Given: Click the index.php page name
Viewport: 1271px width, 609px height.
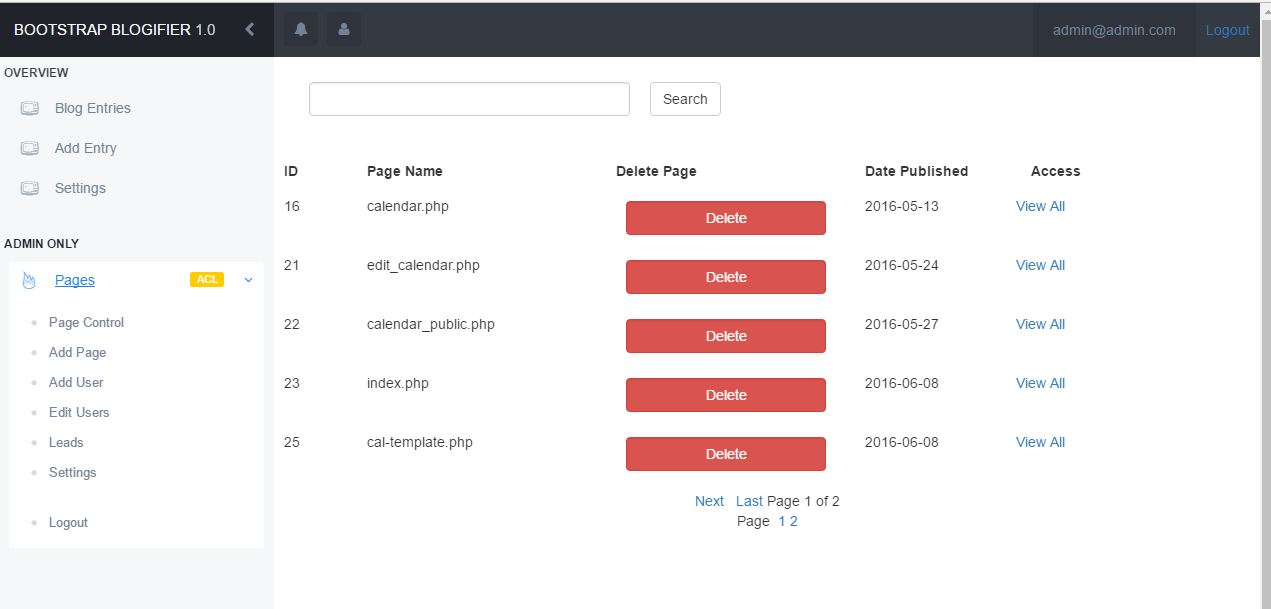Looking at the screenshot, I should (x=398, y=383).
